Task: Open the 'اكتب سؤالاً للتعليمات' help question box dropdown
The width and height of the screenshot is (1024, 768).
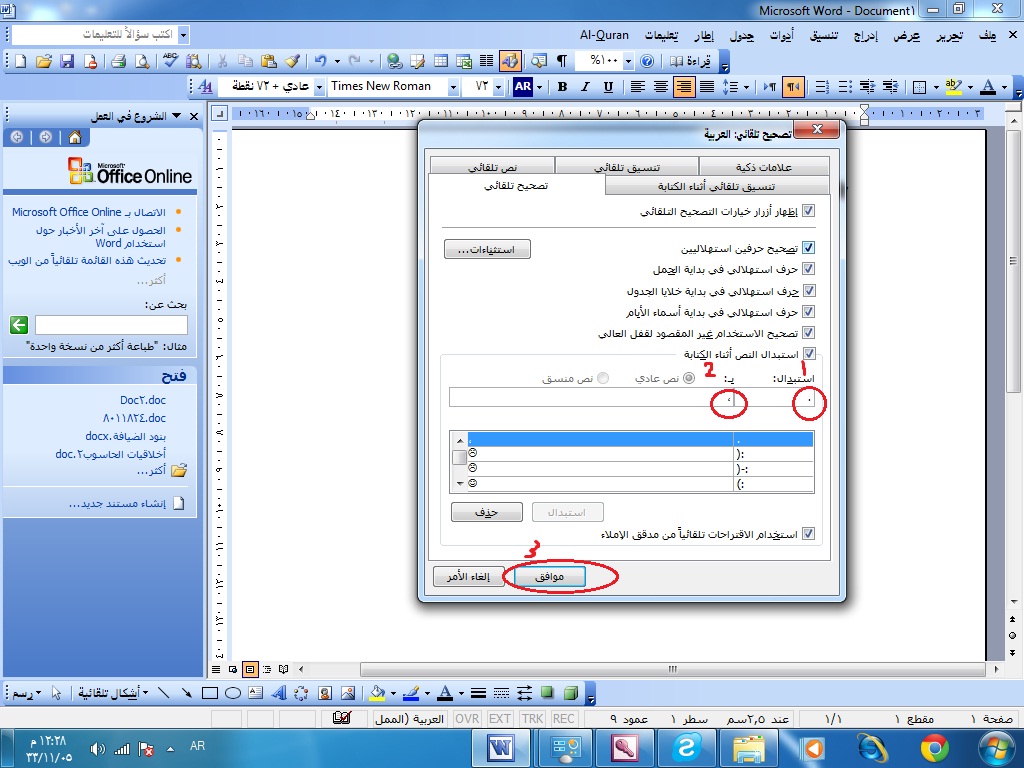Action: [184, 35]
